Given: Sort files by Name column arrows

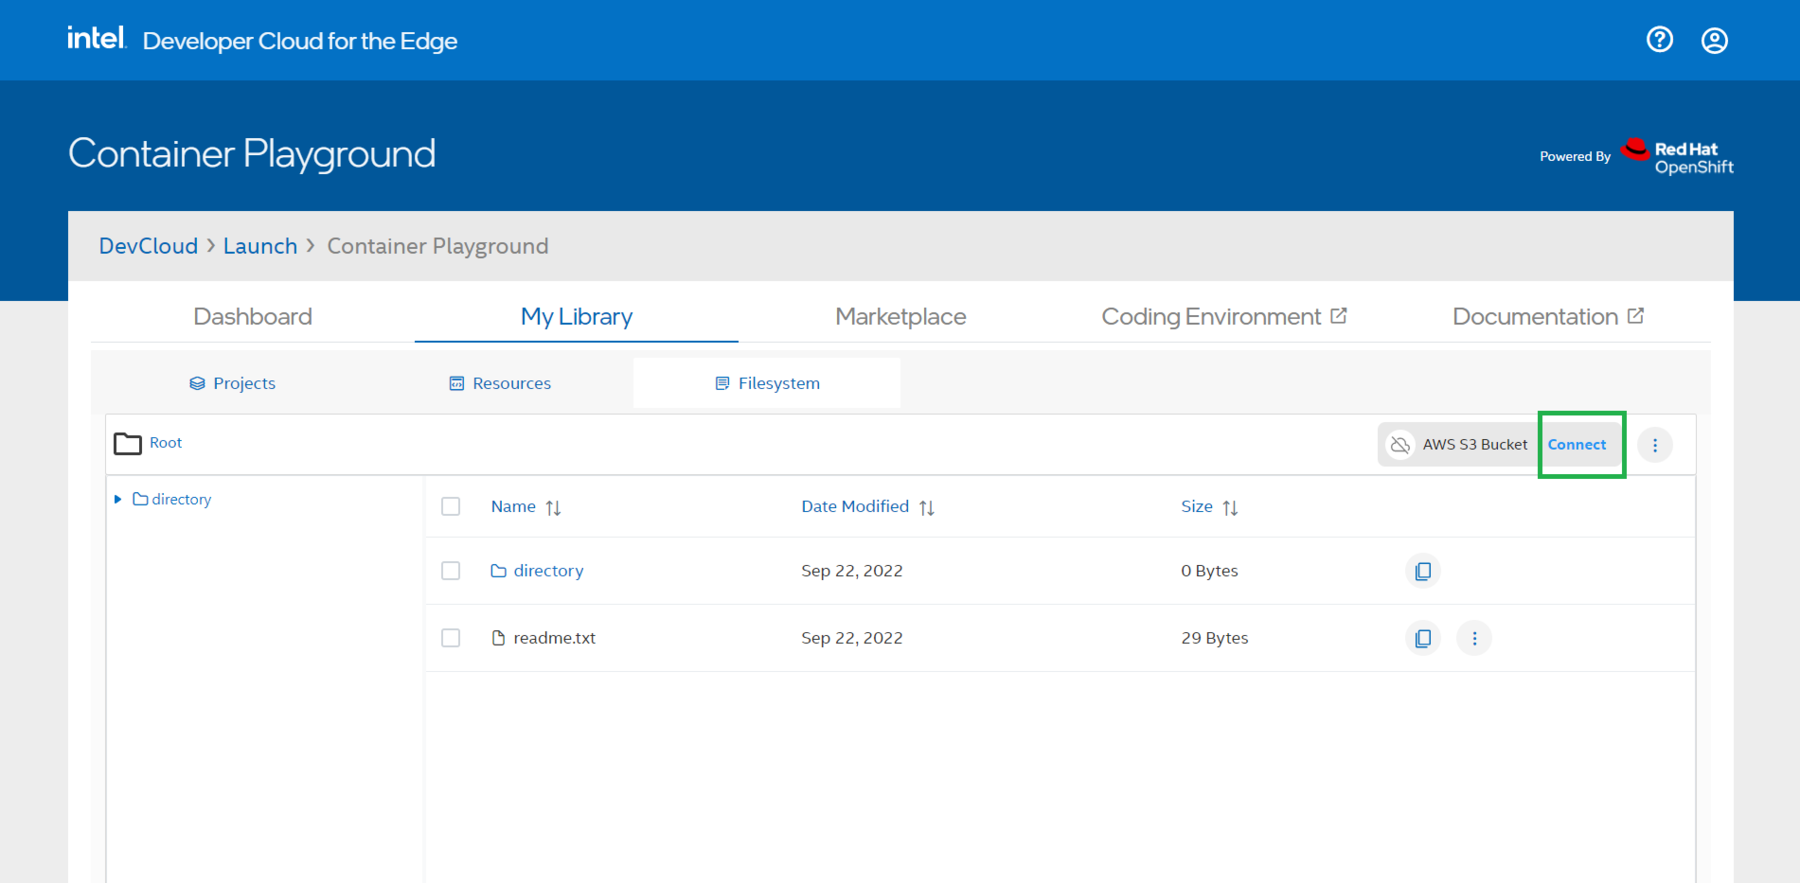Looking at the screenshot, I should coord(553,508).
